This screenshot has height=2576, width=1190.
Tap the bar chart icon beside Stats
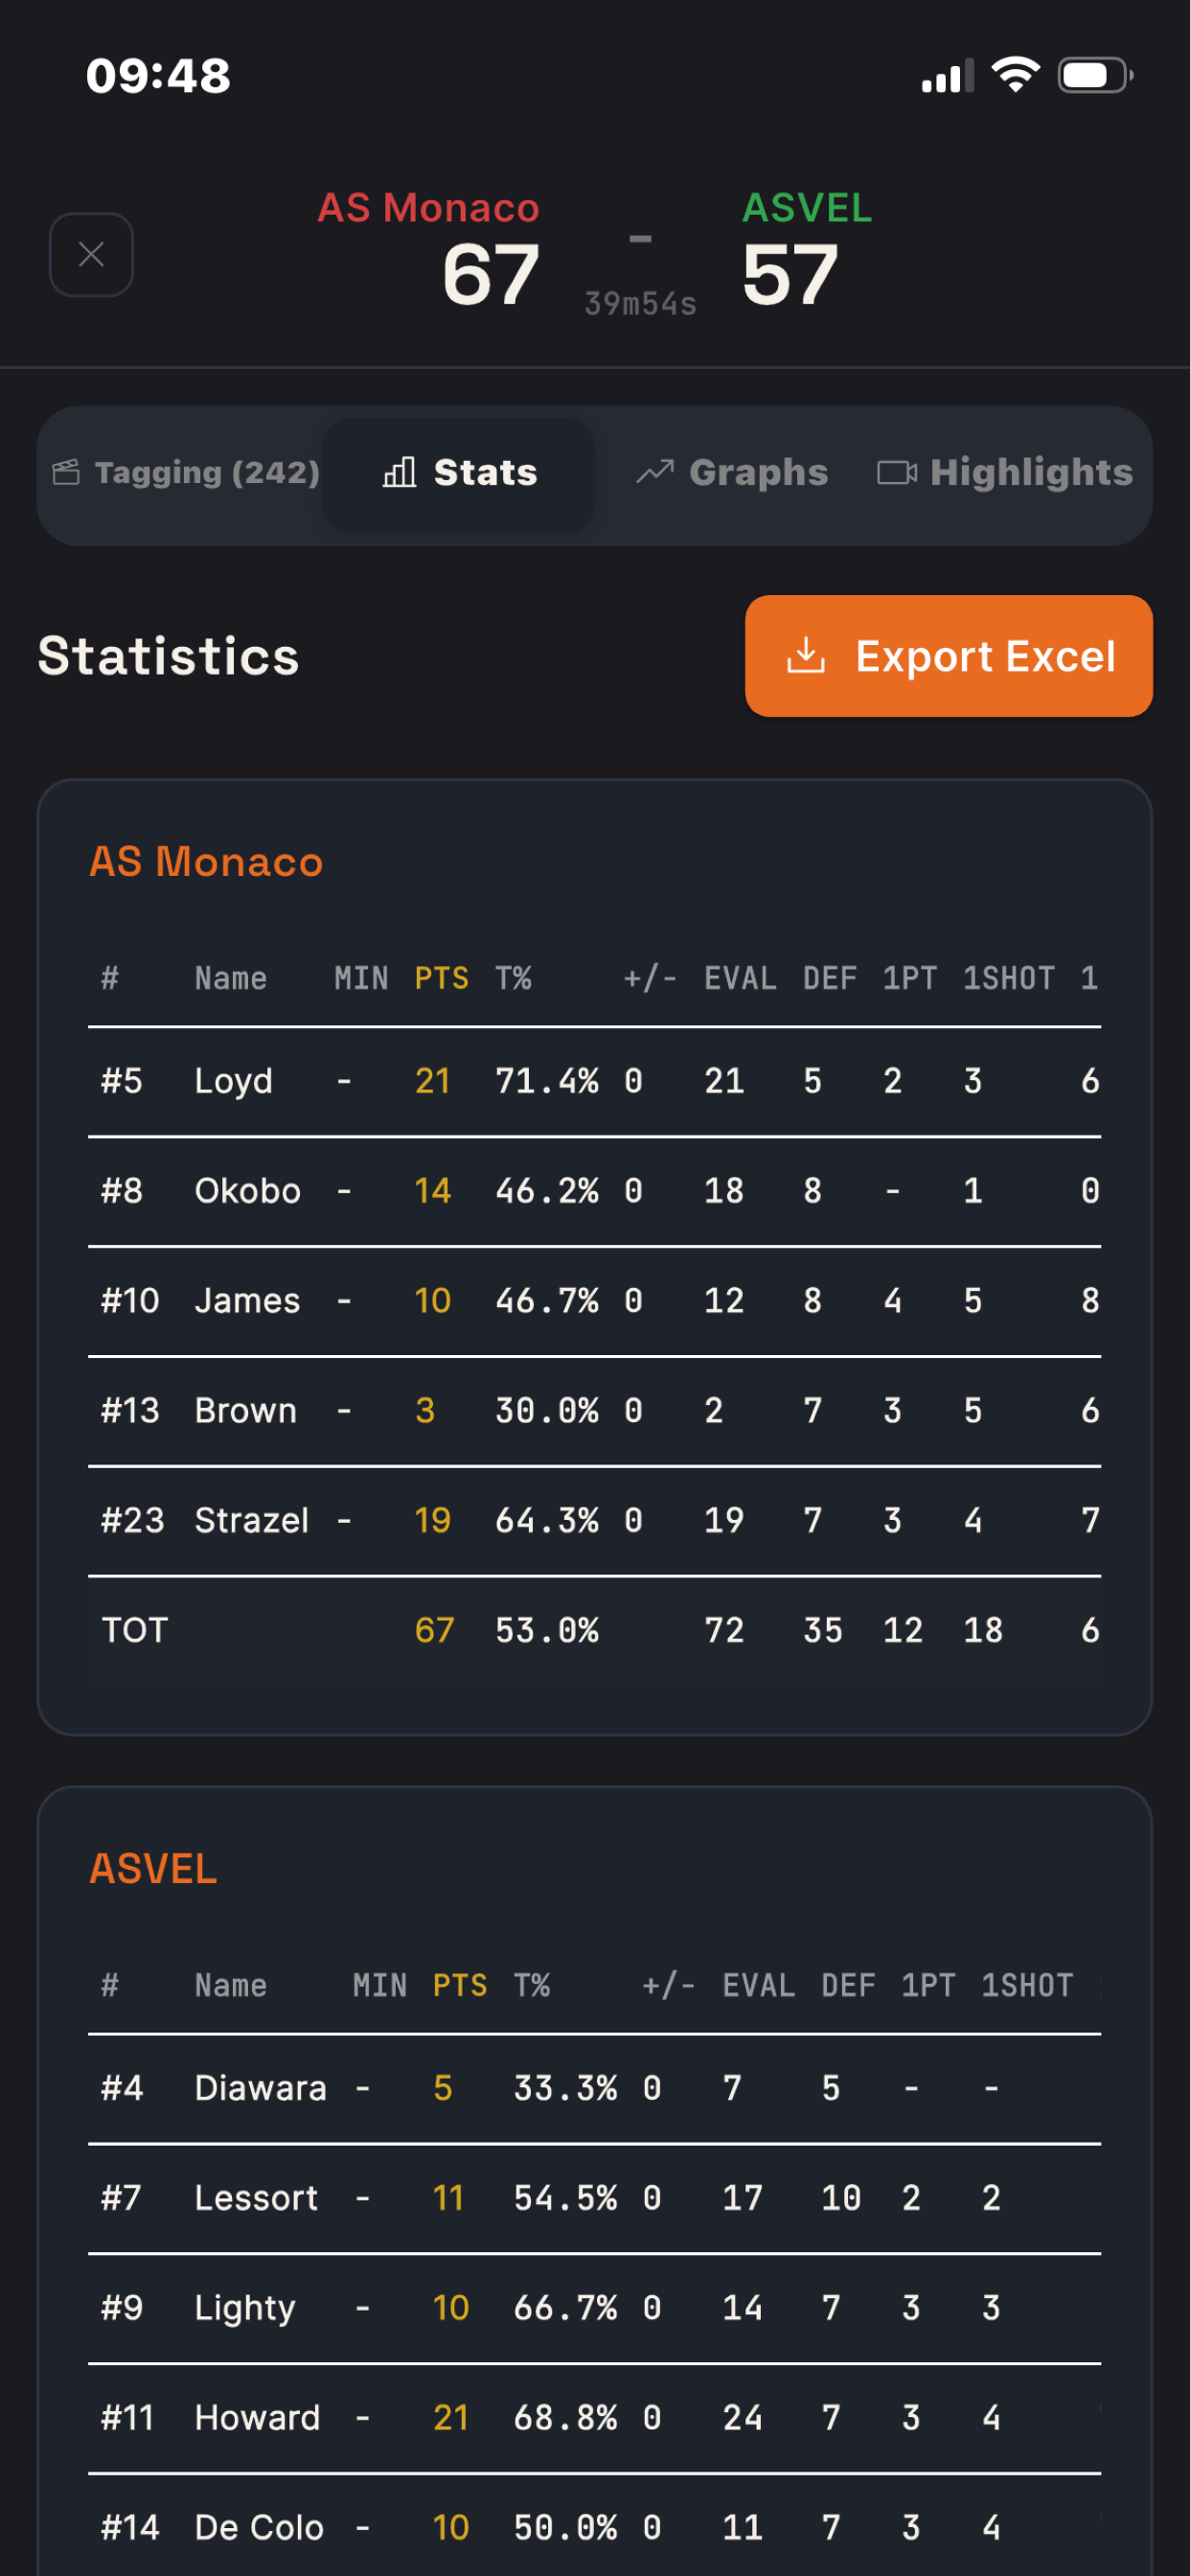[399, 473]
